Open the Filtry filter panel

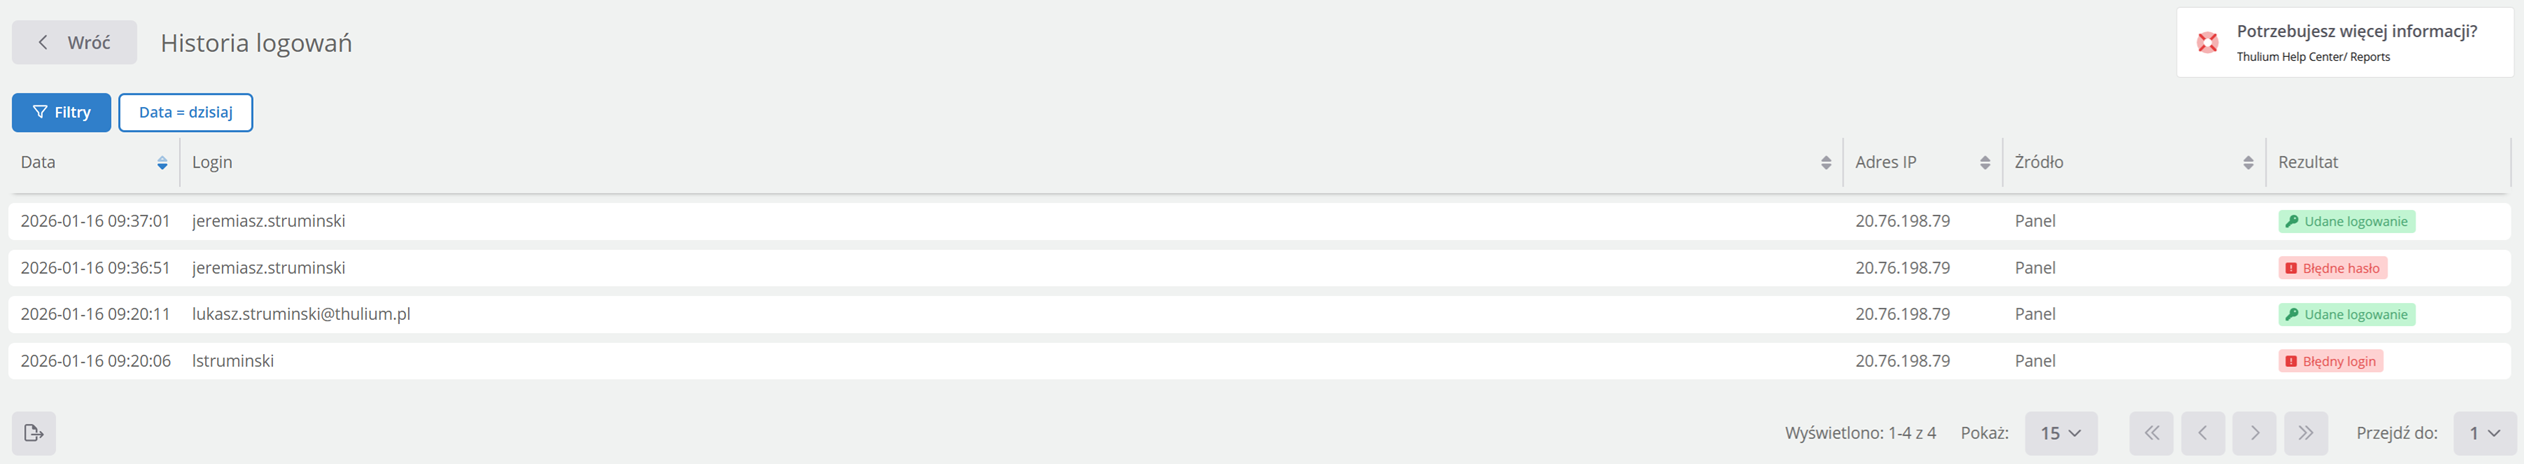click(x=61, y=112)
